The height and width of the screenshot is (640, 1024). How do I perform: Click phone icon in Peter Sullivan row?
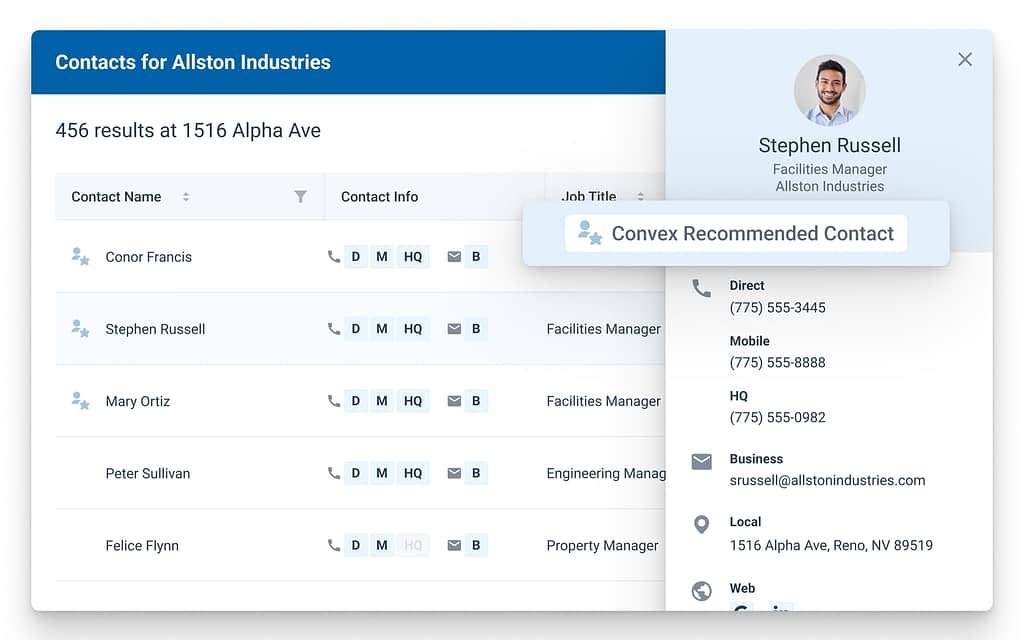334,473
